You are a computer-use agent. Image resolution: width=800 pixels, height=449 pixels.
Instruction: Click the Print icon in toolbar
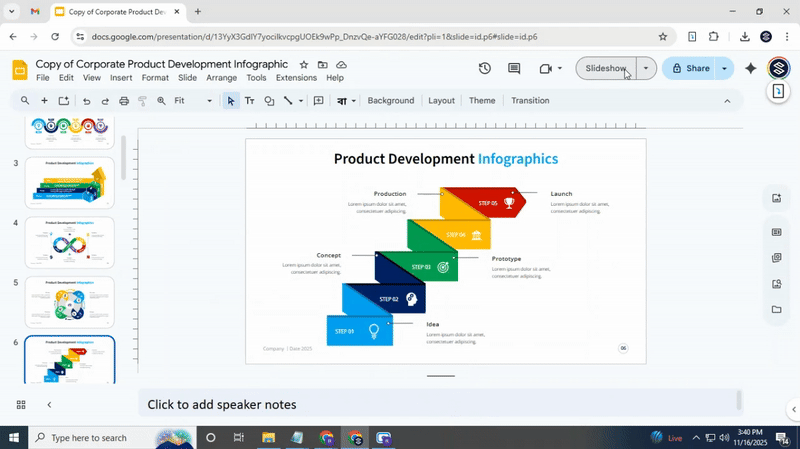click(124, 101)
